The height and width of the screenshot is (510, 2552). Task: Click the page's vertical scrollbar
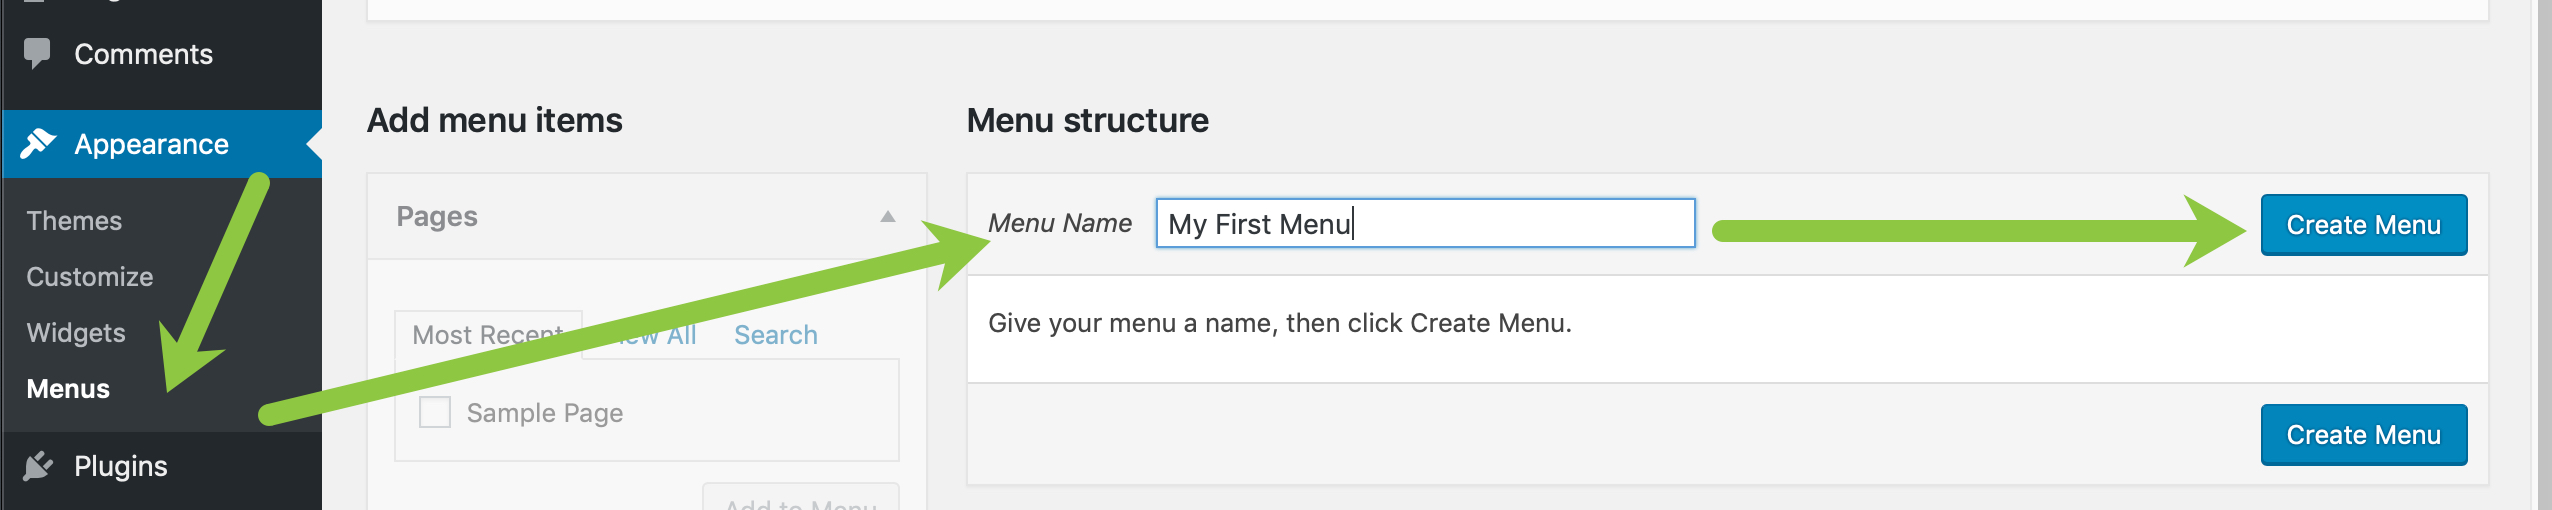point(2544,255)
